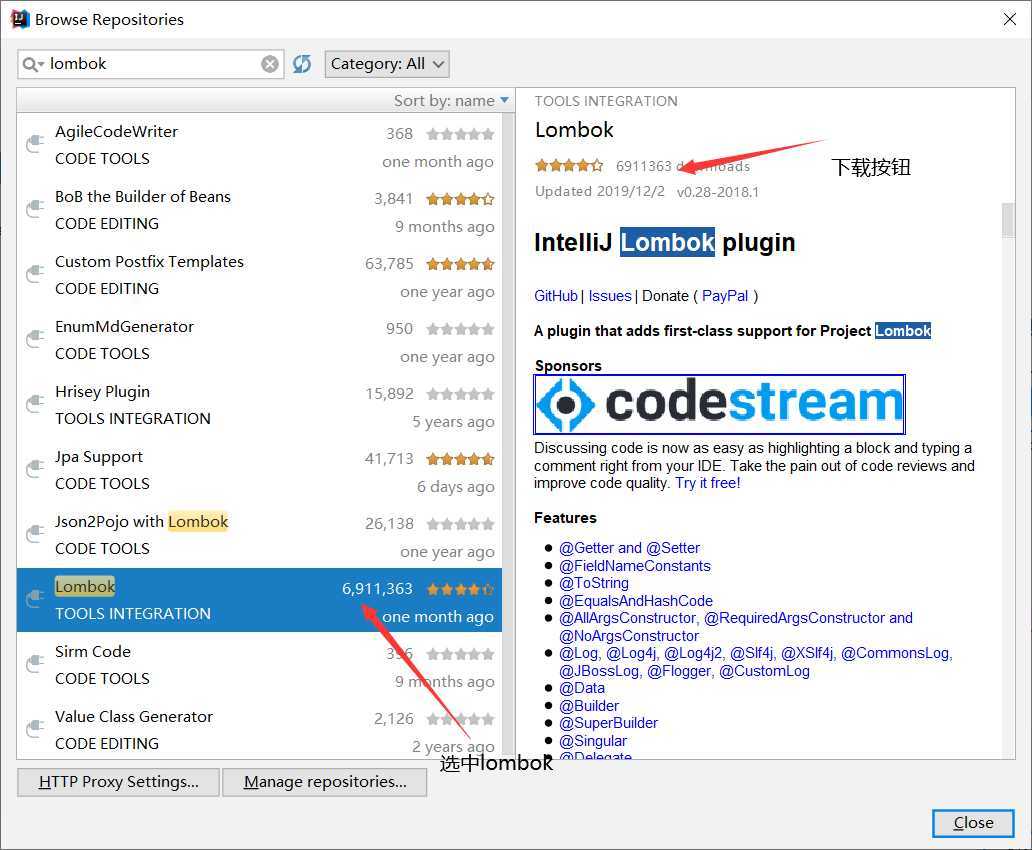Click the IntelliJ Lombok plugin heading

[665, 242]
